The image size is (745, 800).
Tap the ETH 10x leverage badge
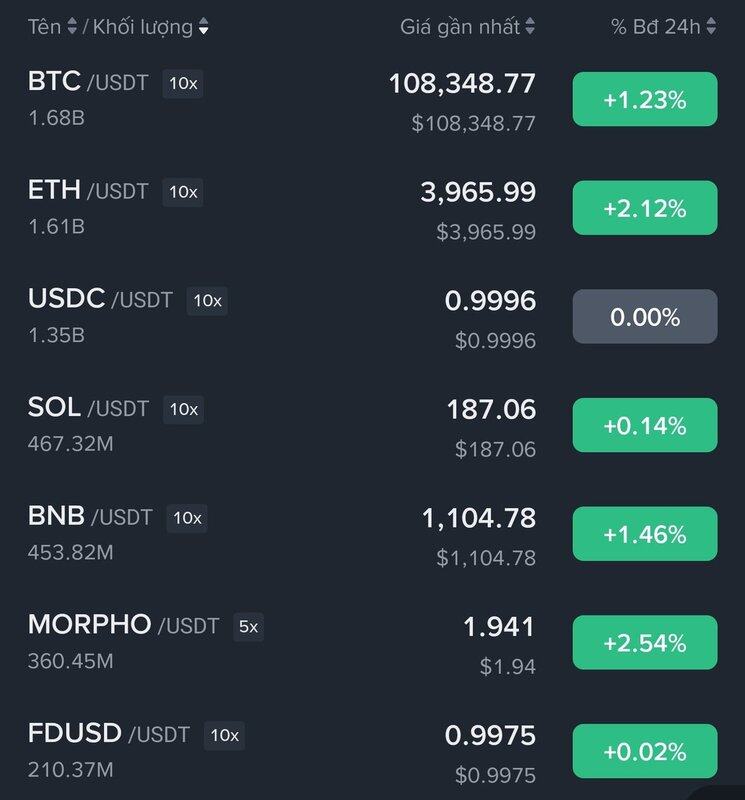pyautogui.click(x=183, y=192)
